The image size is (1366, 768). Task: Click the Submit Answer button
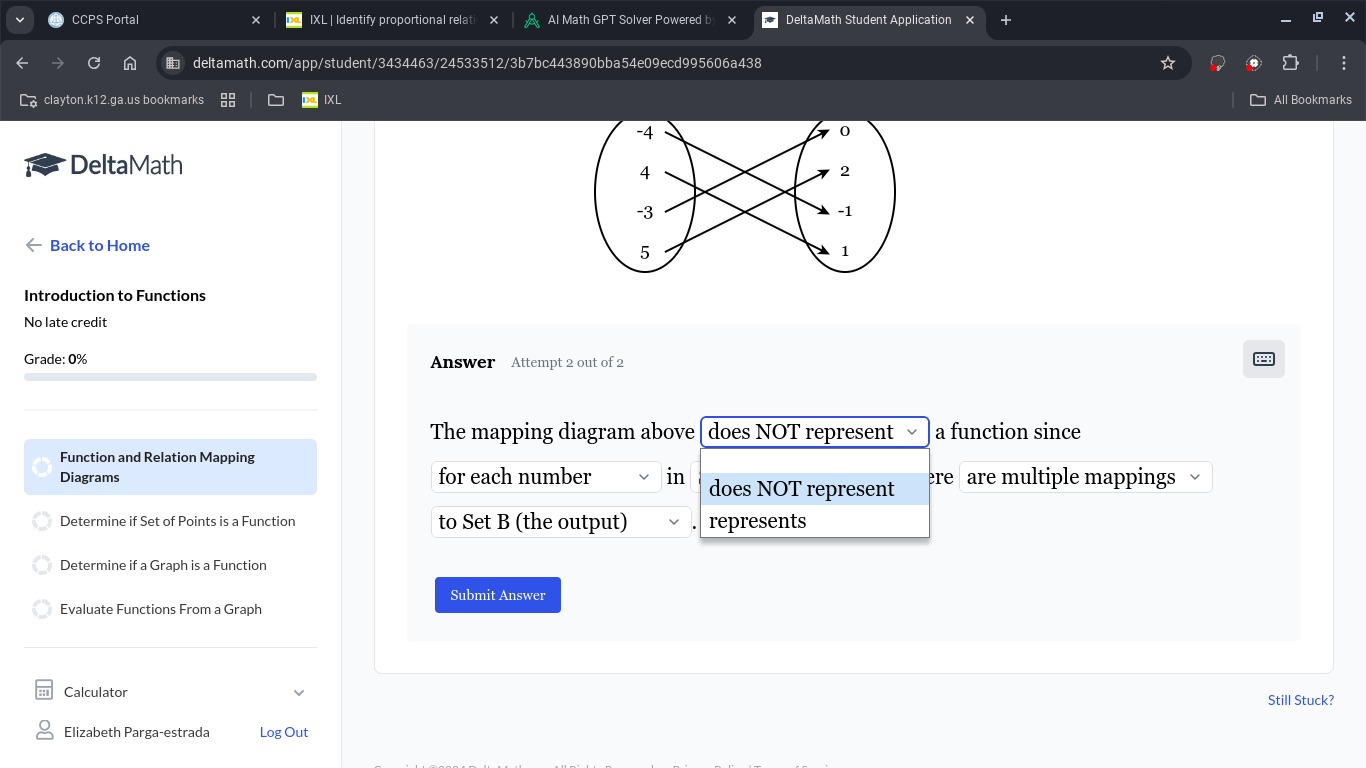(x=498, y=595)
